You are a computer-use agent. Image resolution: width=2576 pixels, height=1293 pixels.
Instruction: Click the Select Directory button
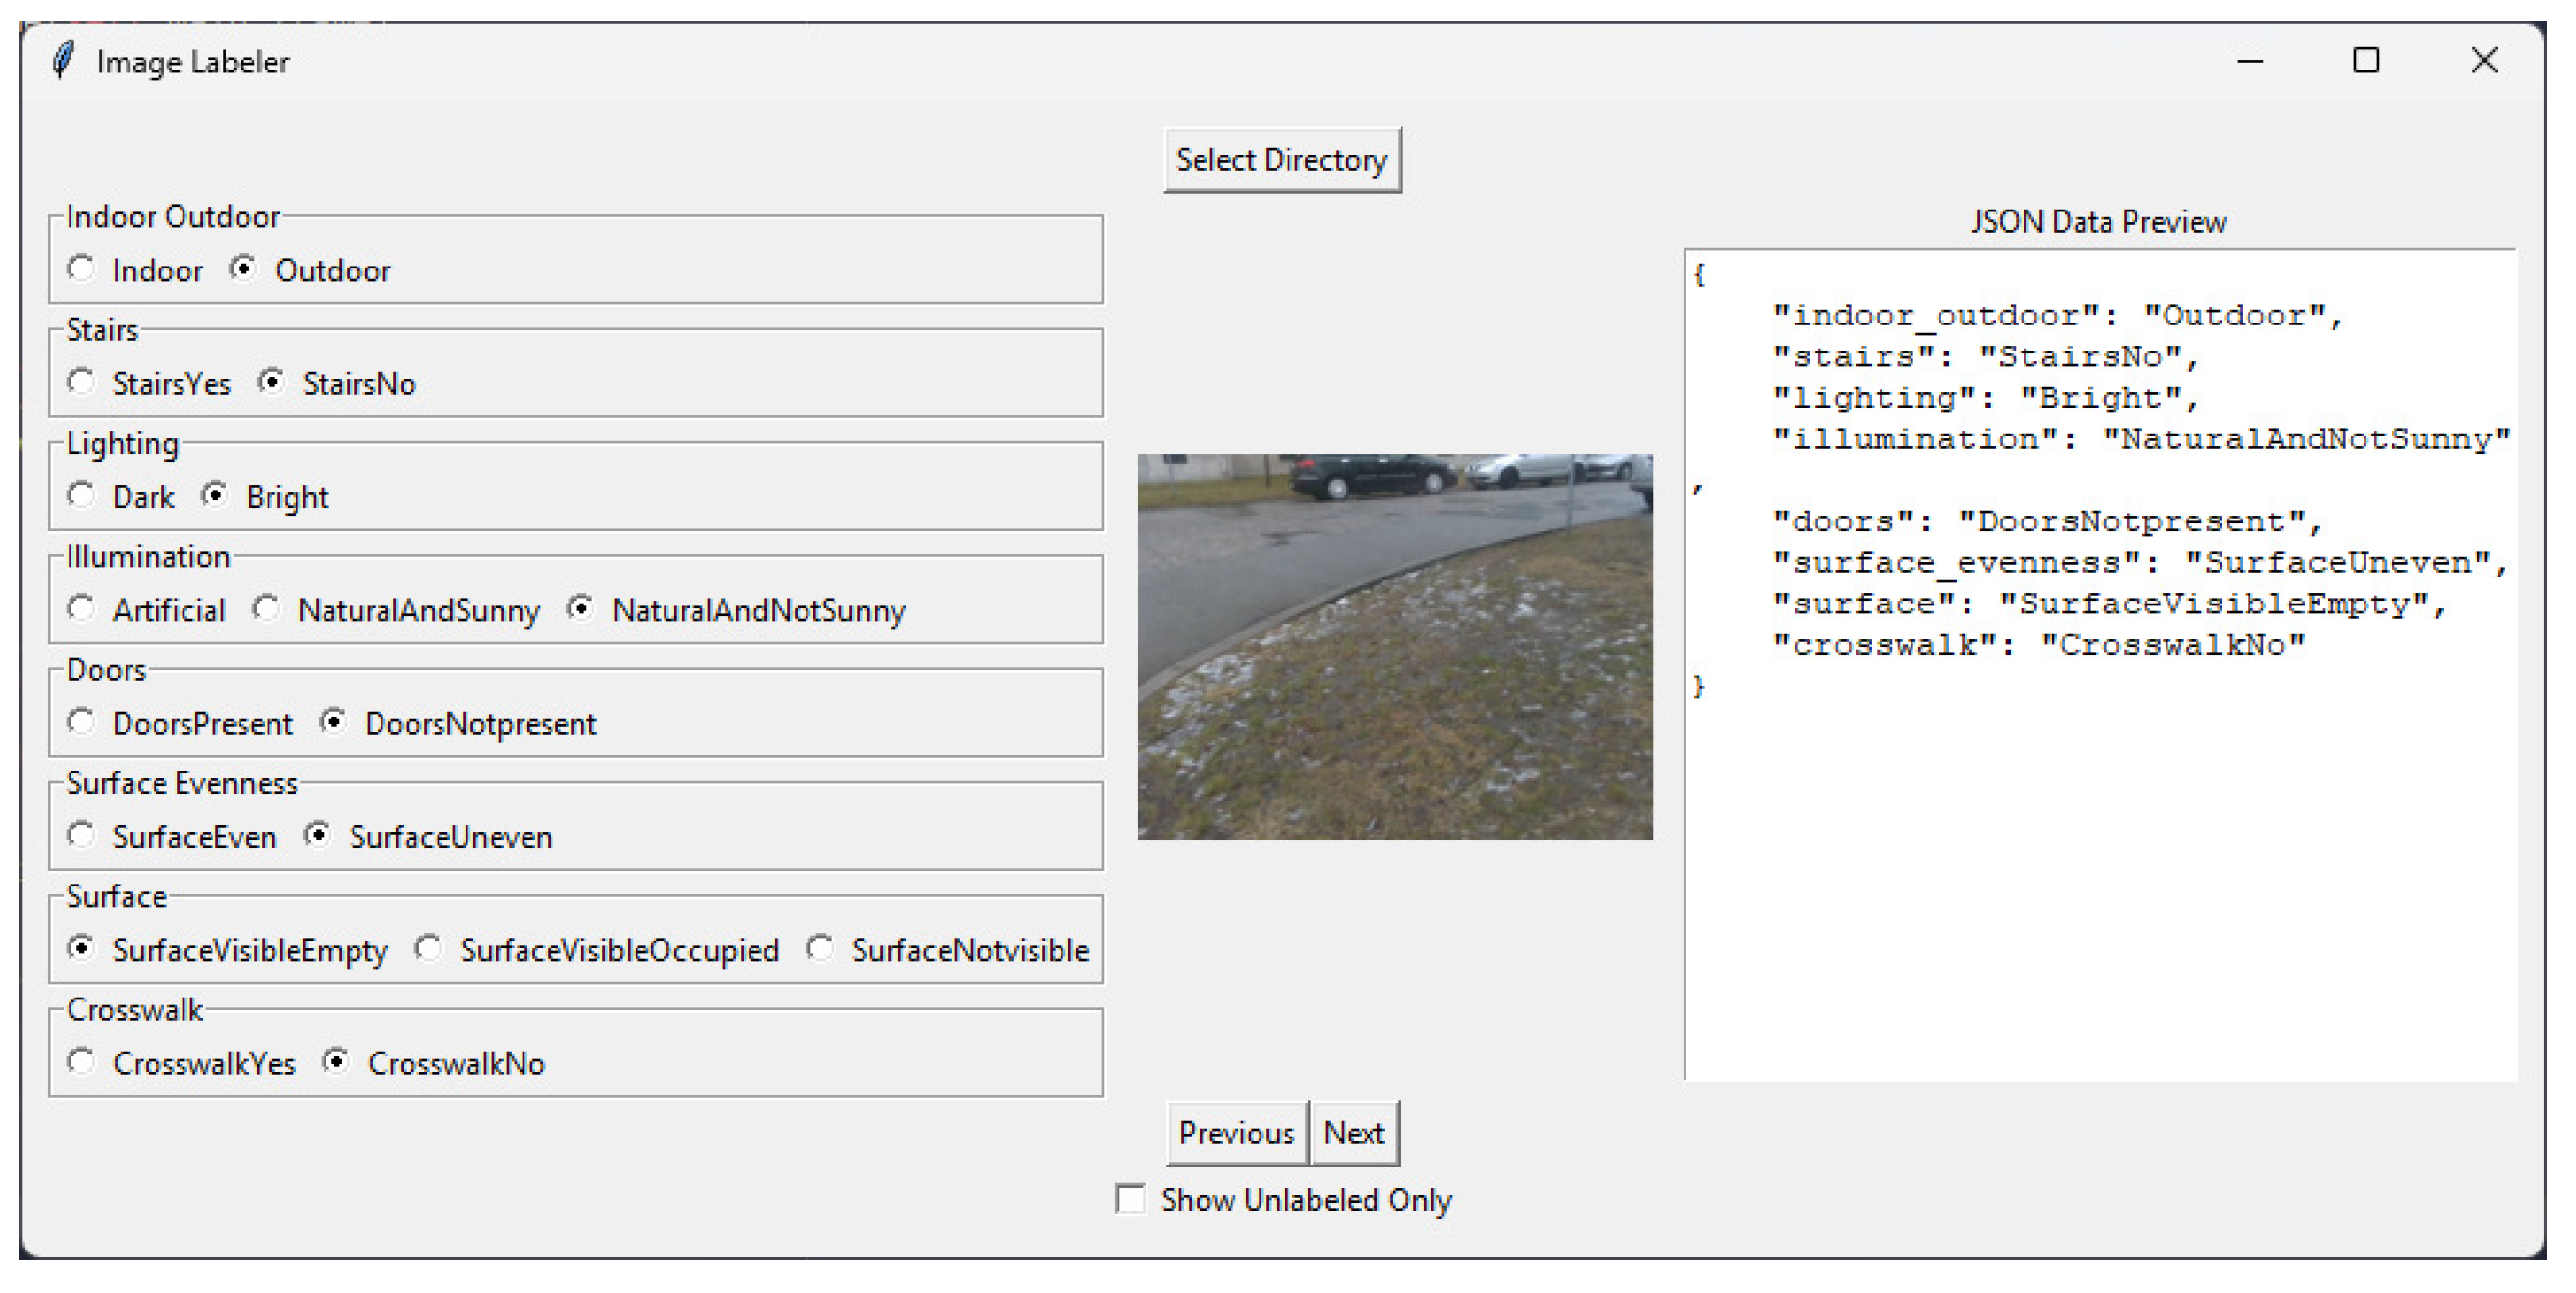point(1281,160)
